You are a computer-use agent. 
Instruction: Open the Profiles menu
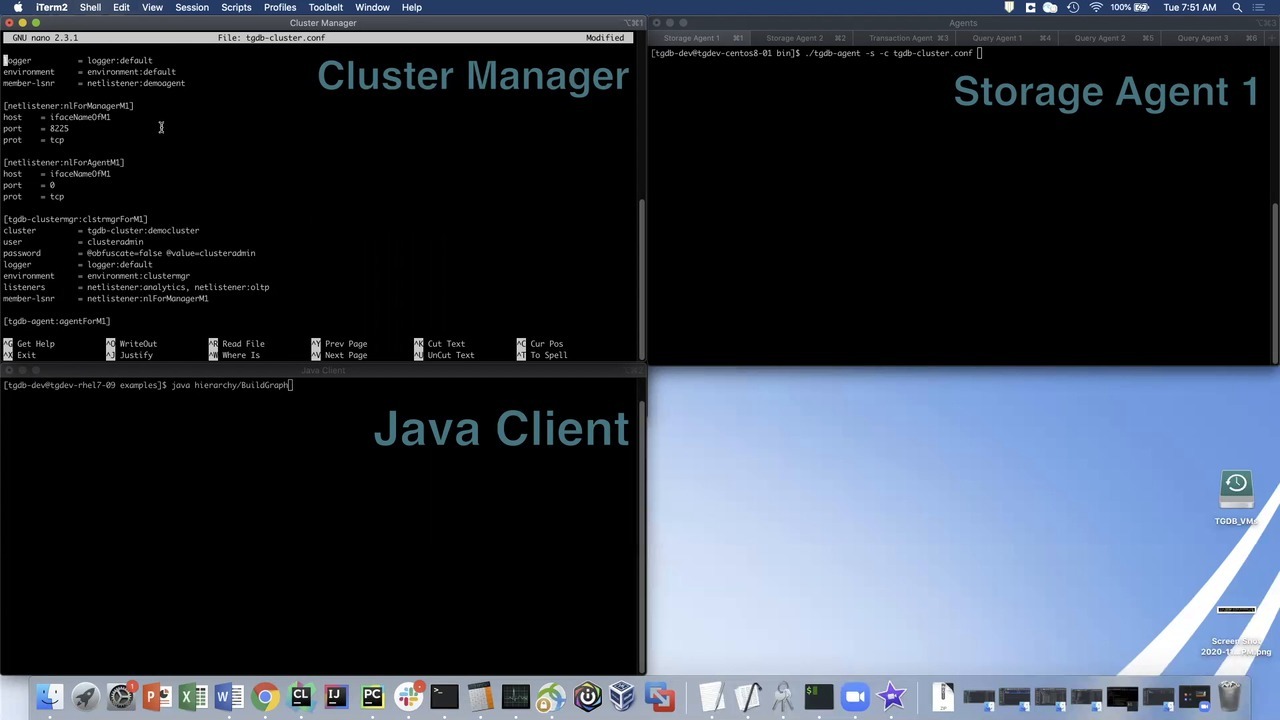tap(280, 7)
